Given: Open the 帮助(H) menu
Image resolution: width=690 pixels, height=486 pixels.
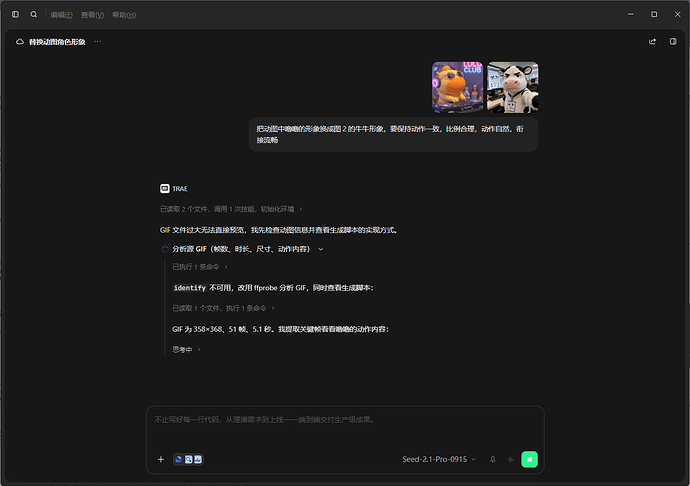Looking at the screenshot, I should (x=124, y=15).
